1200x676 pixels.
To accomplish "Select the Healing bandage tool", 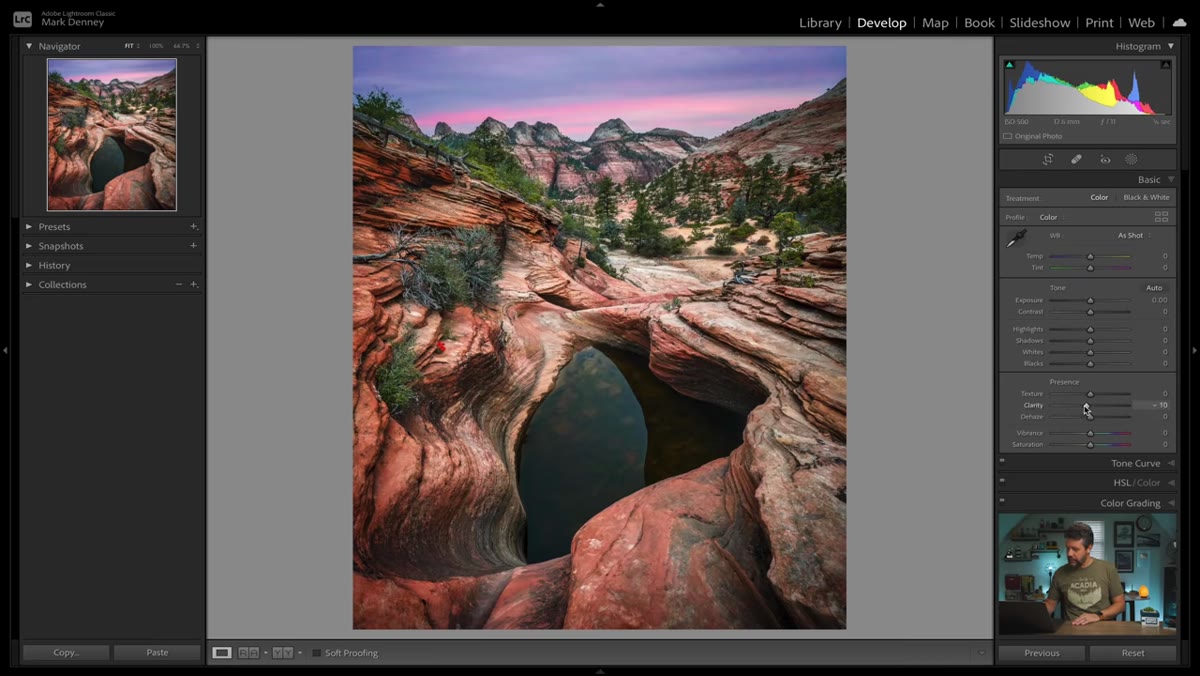I will coord(1076,159).
